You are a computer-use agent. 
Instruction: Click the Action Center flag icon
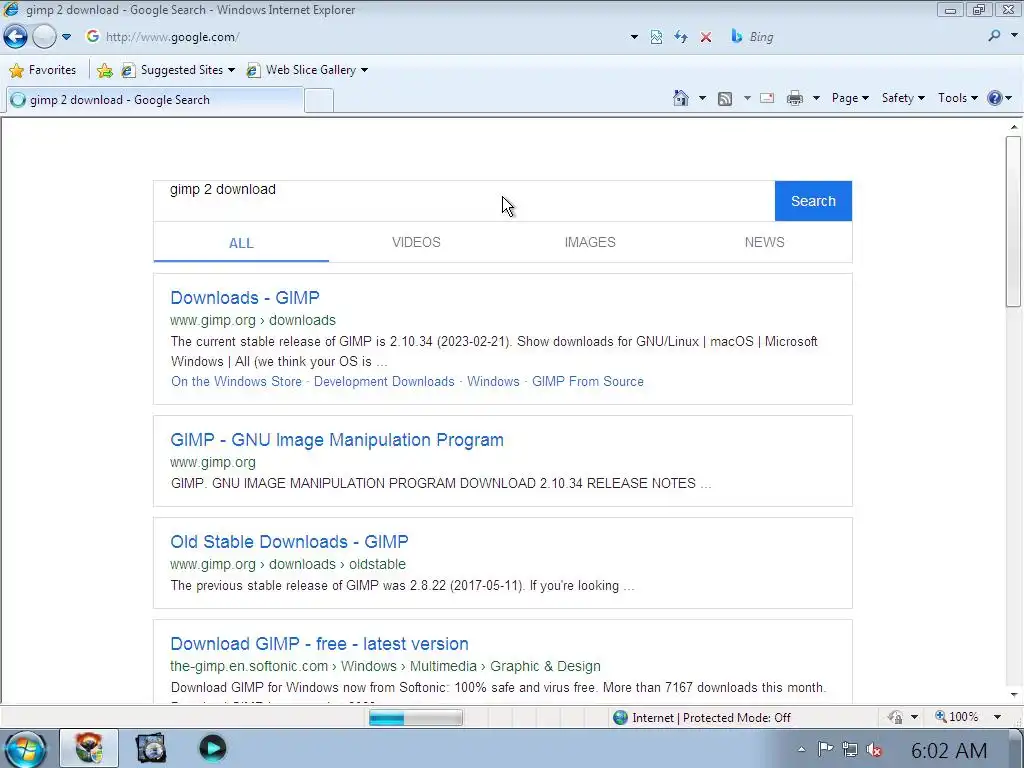(x=825, y=749)
